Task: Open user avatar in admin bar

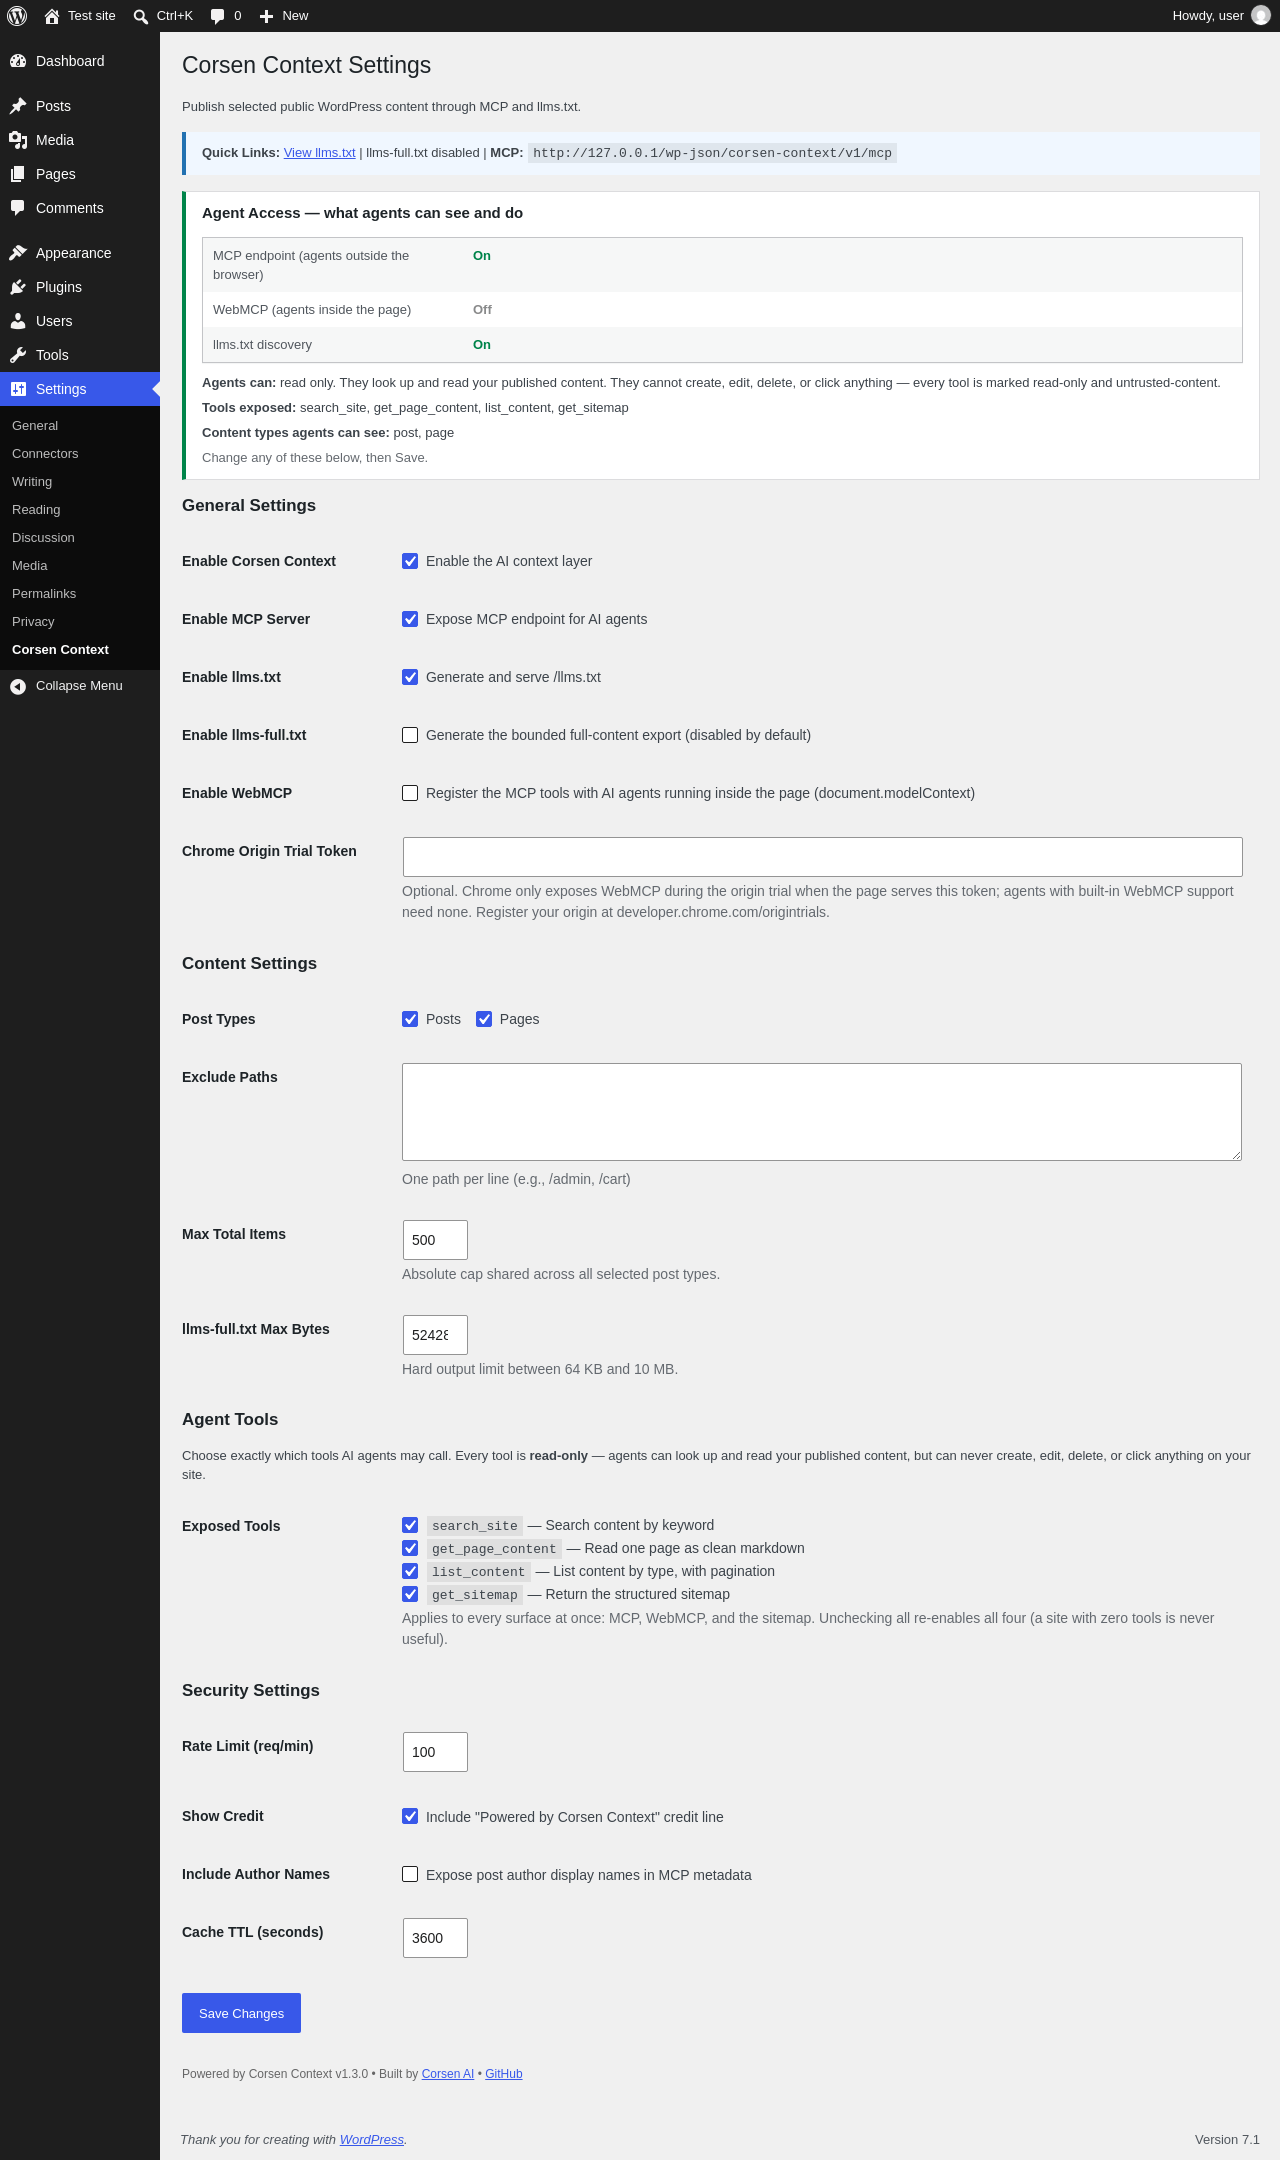Action: coord(1261,16)
